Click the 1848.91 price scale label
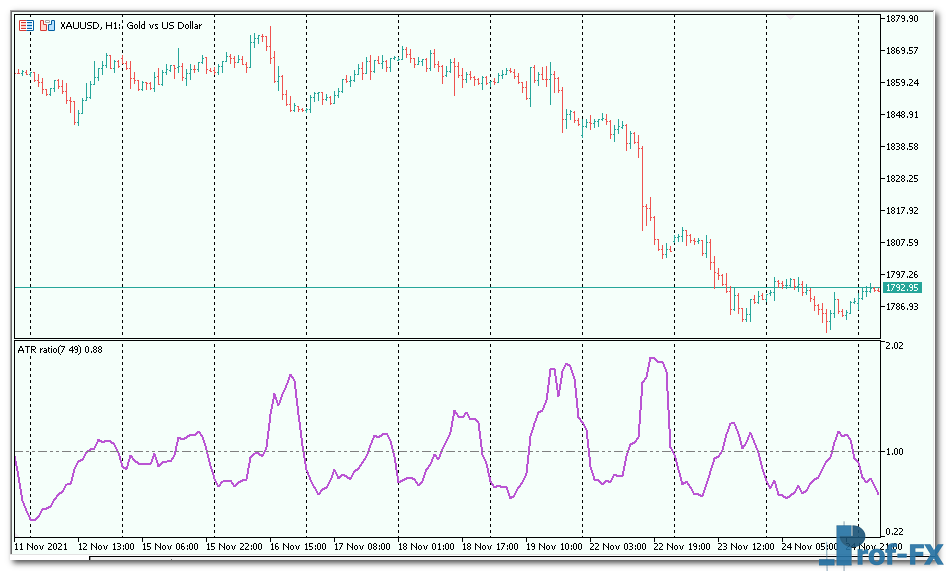The width and height of the screenshot is (946, 571). point(902,115)
